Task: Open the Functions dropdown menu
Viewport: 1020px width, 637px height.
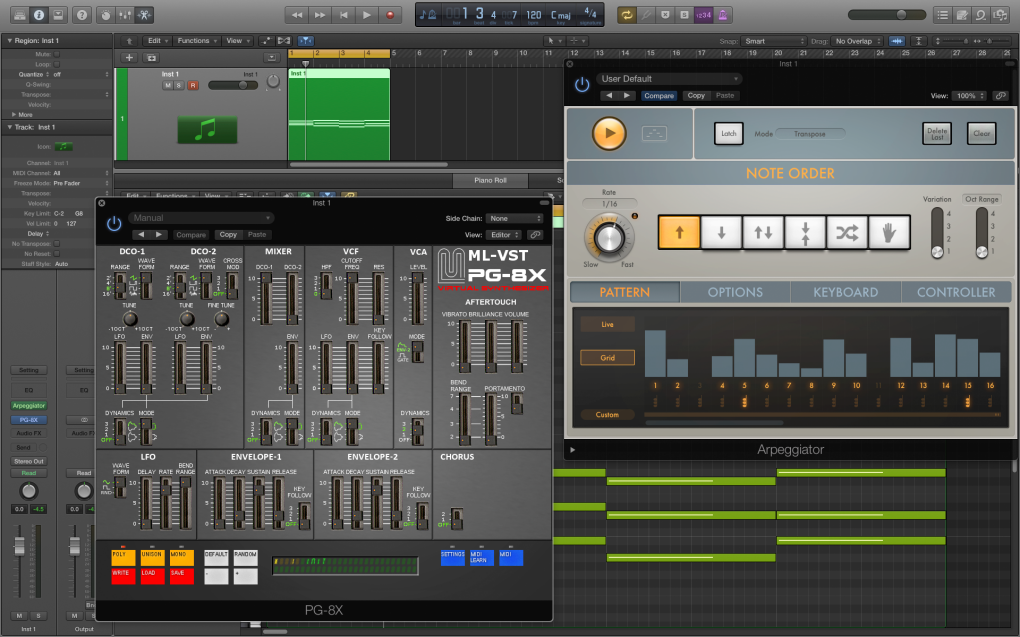Action: coord(197,40)
